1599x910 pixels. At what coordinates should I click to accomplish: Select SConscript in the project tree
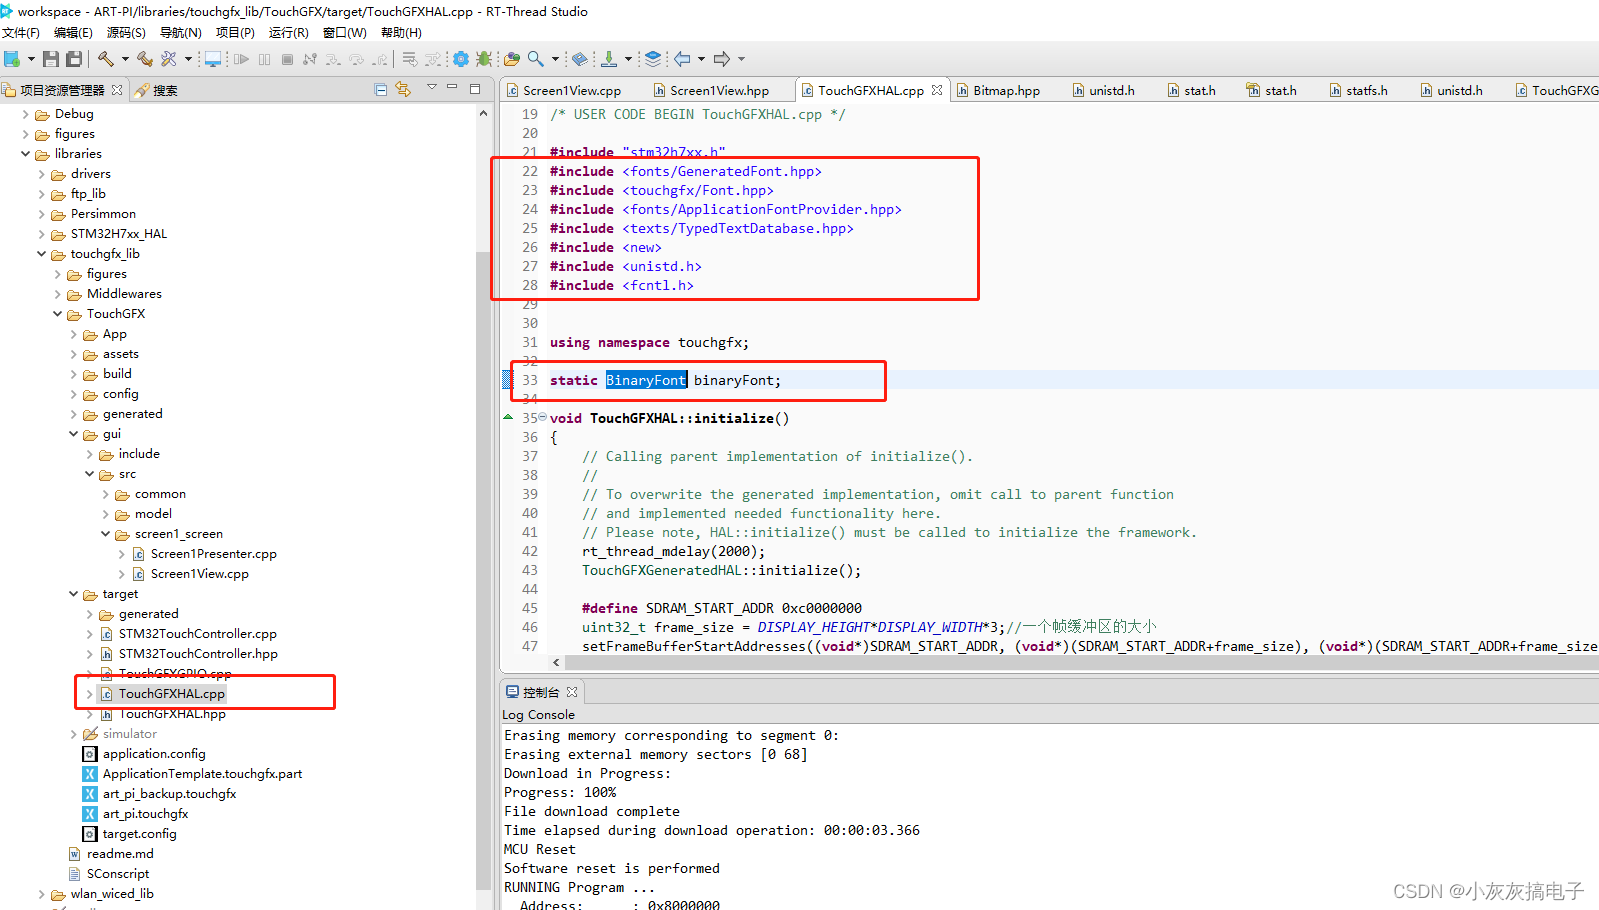pos(118,874)
